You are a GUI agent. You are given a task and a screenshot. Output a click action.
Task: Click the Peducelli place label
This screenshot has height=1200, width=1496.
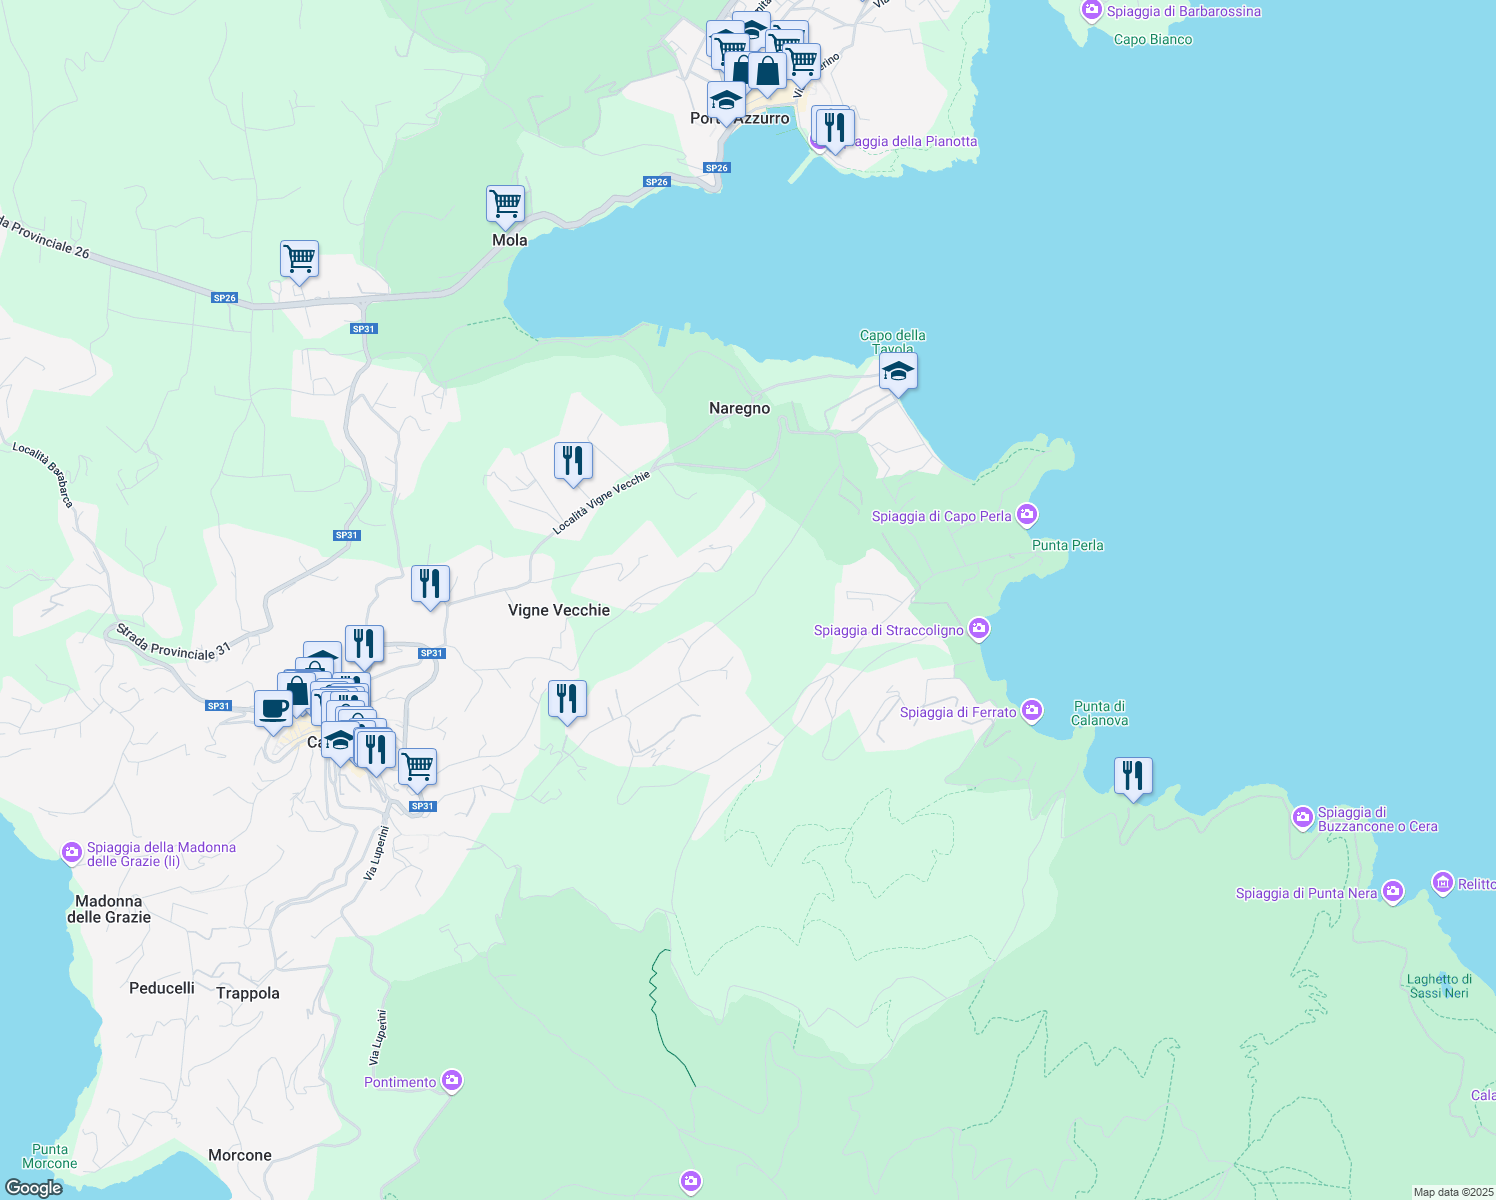click(162, 988)
